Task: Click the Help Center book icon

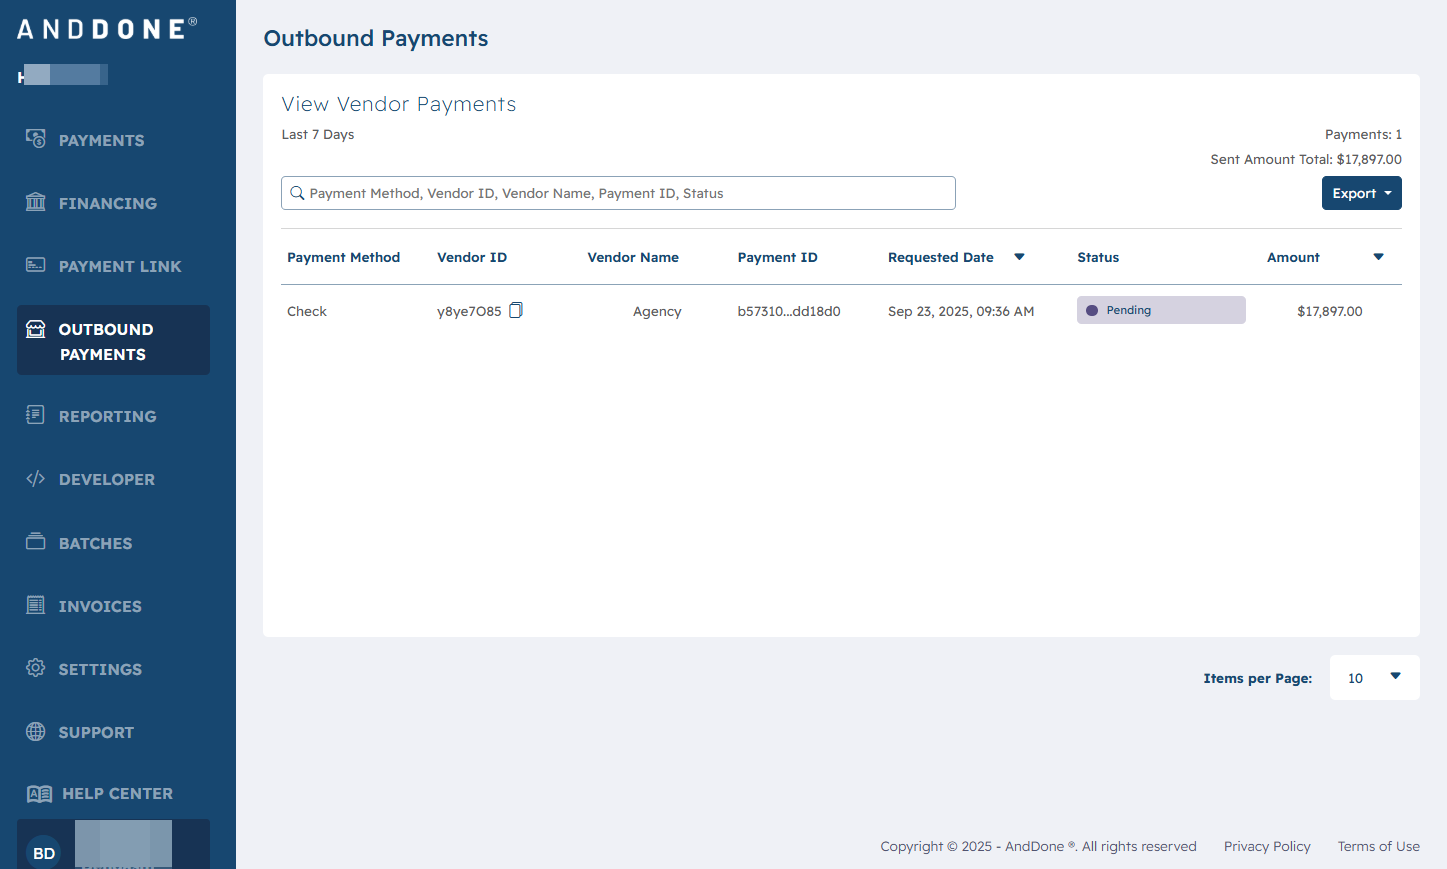Action: pos(39,794)
